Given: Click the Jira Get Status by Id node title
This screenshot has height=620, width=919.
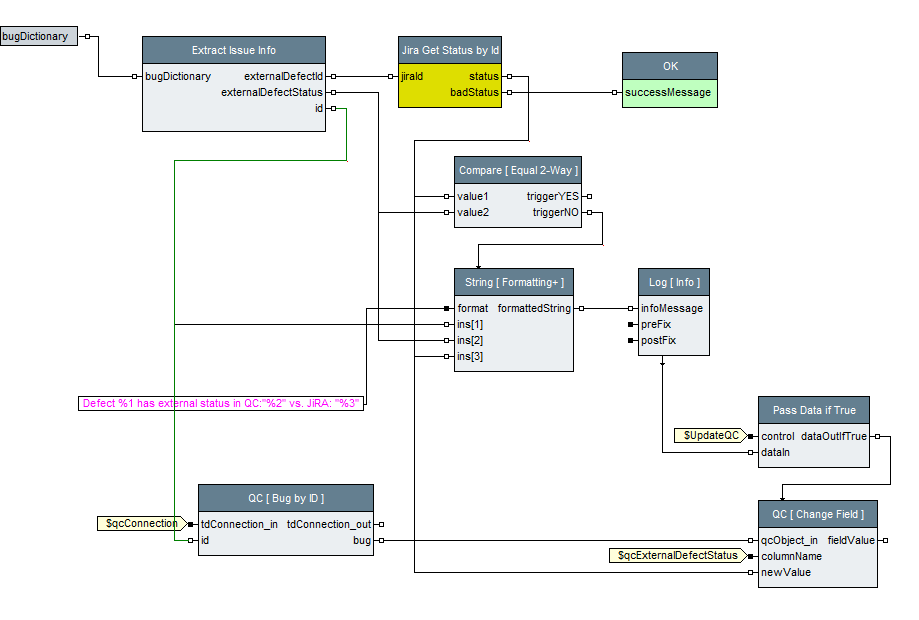Looking at the screenshot, I should click(x=449, y=50).
